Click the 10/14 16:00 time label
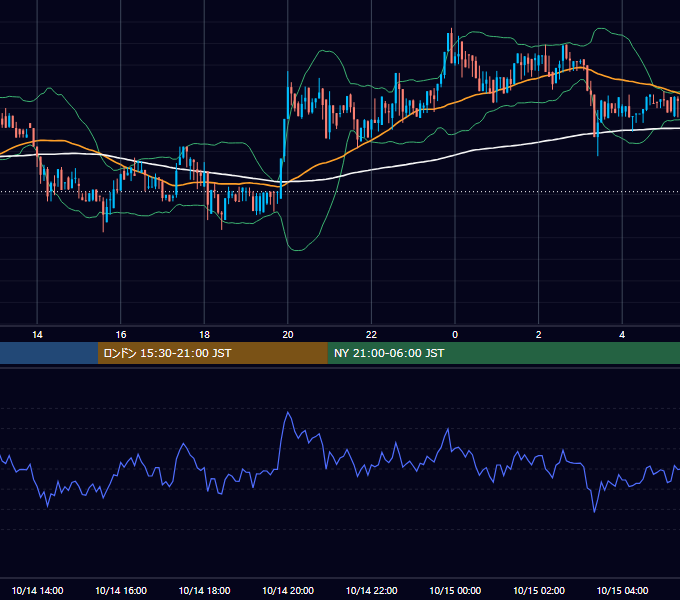 tap(121, 590)
